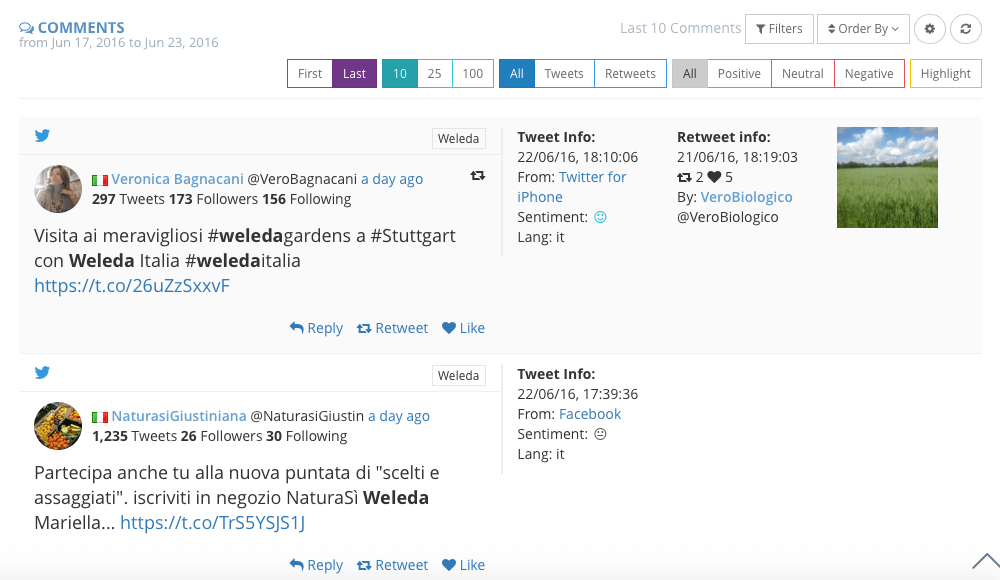1000x580 pixels.
Task: Click @VeroBagnacani handle text
Action: [x=302, y=179]
